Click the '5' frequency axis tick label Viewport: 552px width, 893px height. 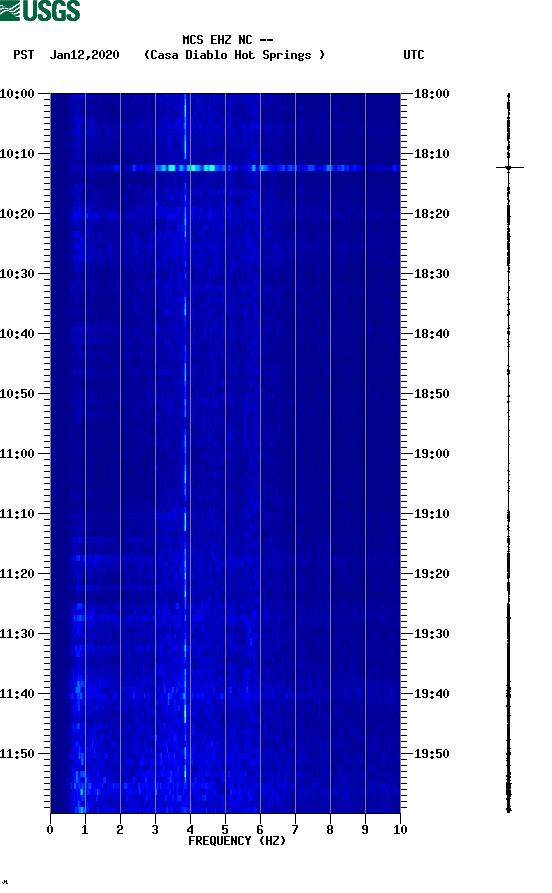point(225,830)
